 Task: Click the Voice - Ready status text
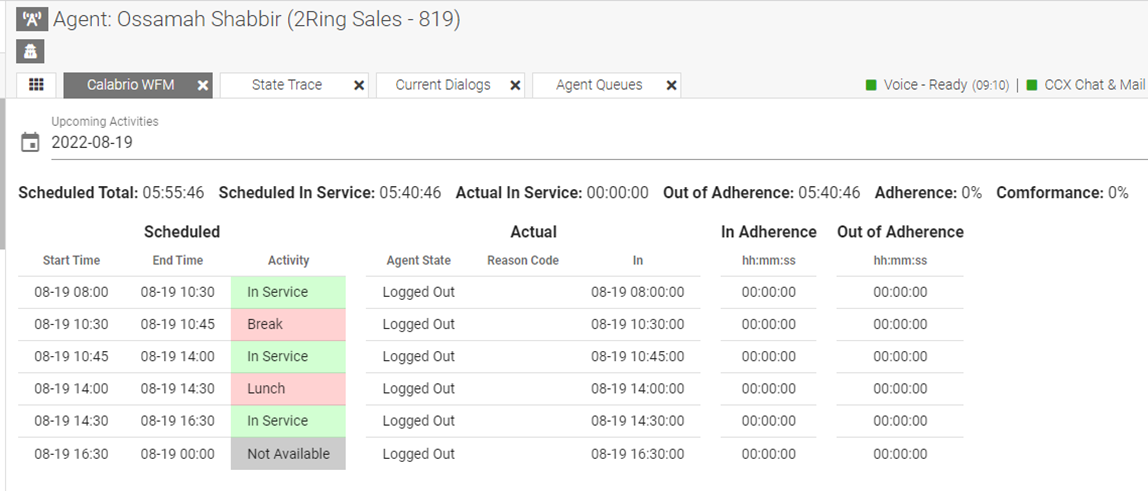pos(925,85)
